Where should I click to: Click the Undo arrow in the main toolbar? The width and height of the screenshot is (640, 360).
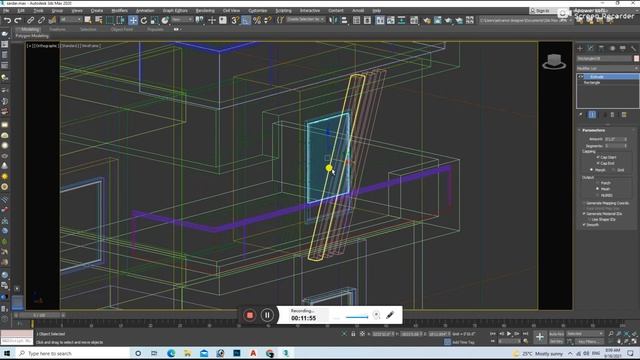tap(7, 20)
